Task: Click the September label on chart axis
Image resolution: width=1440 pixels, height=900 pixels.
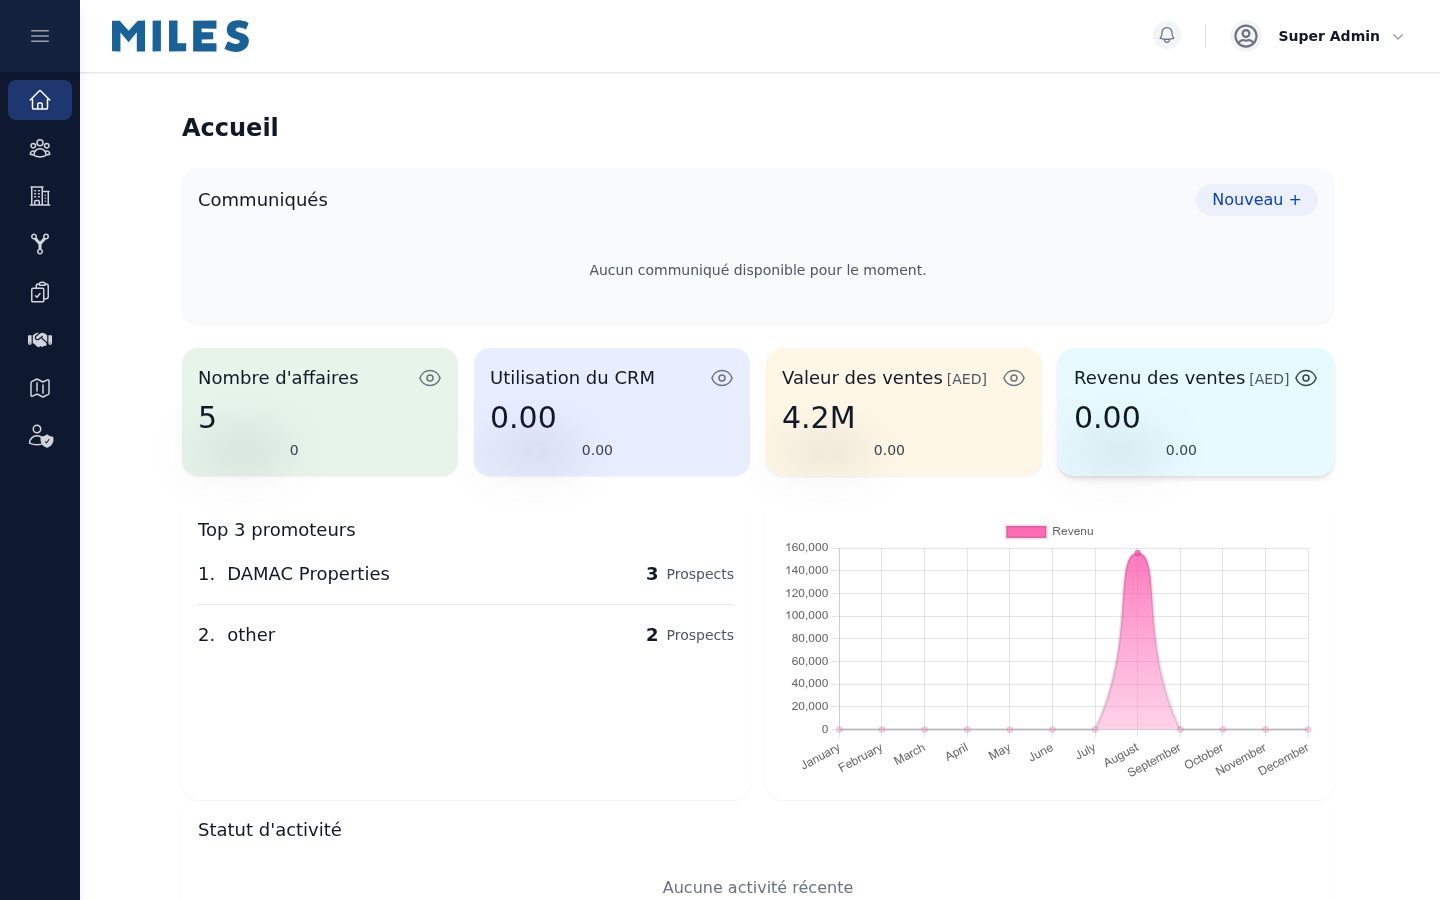Action: pyautogui.click(x=1154, y=760)
